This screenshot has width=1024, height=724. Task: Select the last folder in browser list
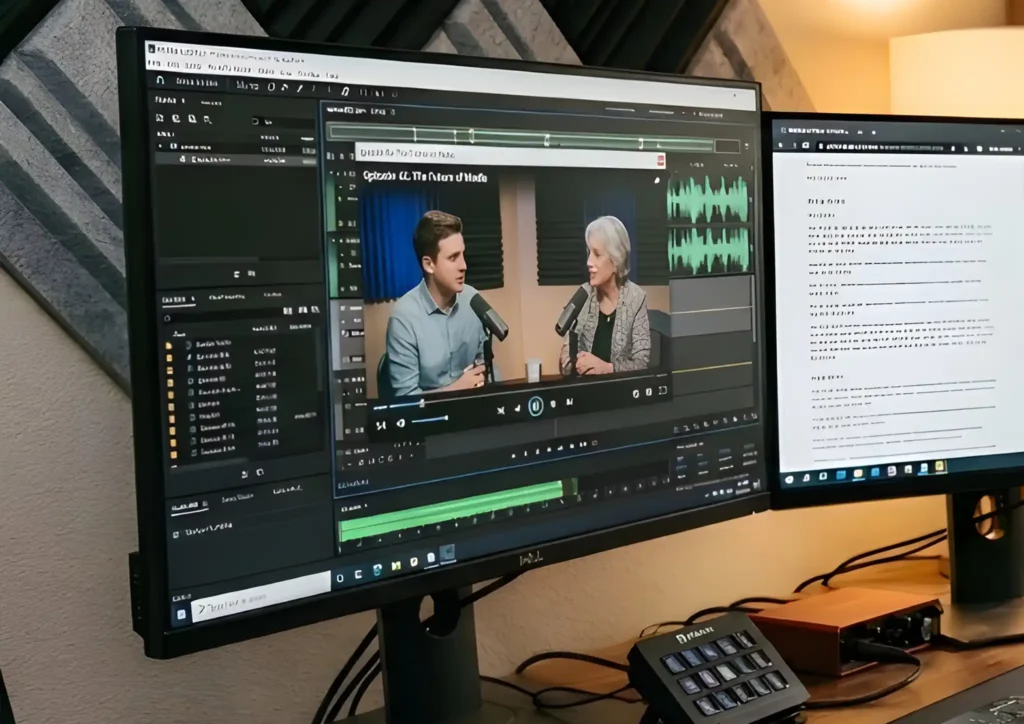tap(173, 453)
